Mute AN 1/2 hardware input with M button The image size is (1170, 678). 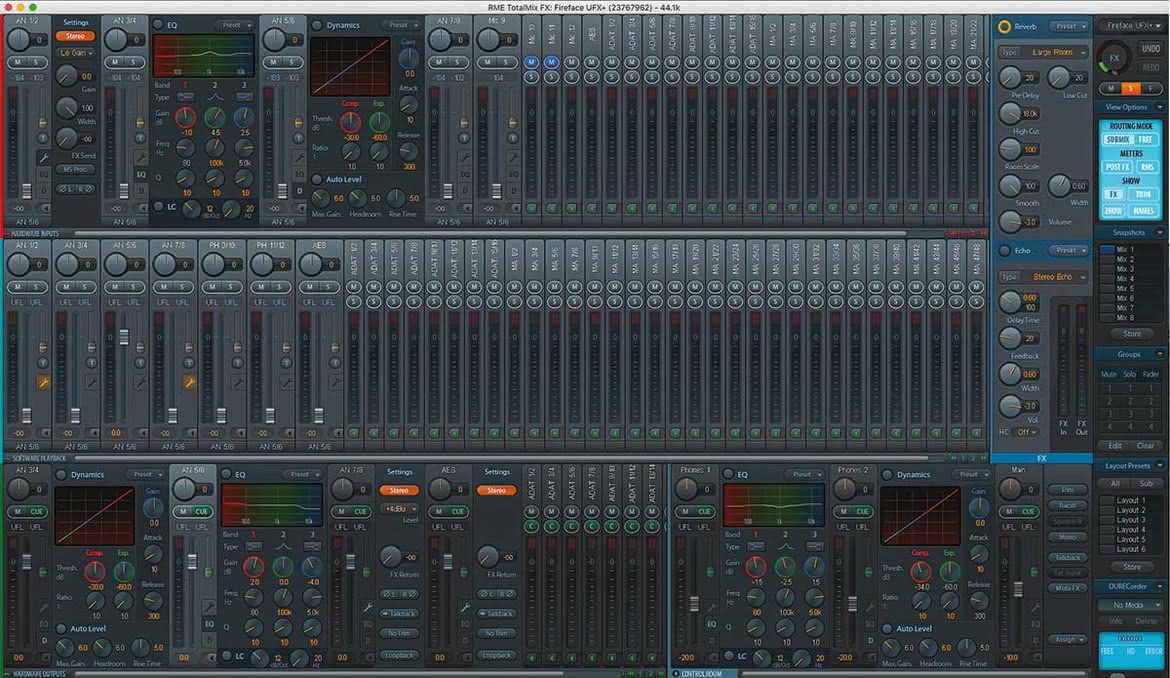[18, 62]
